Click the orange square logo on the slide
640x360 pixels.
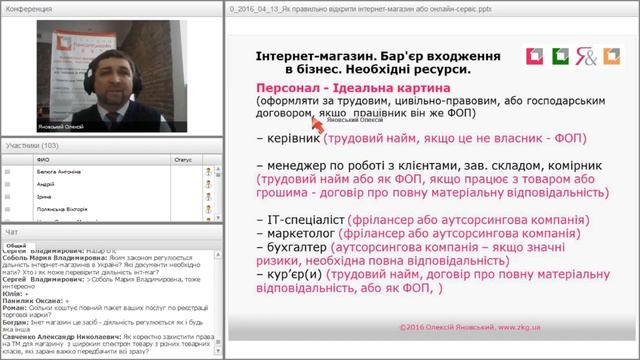pyautogui.click(x=611, y=56)
